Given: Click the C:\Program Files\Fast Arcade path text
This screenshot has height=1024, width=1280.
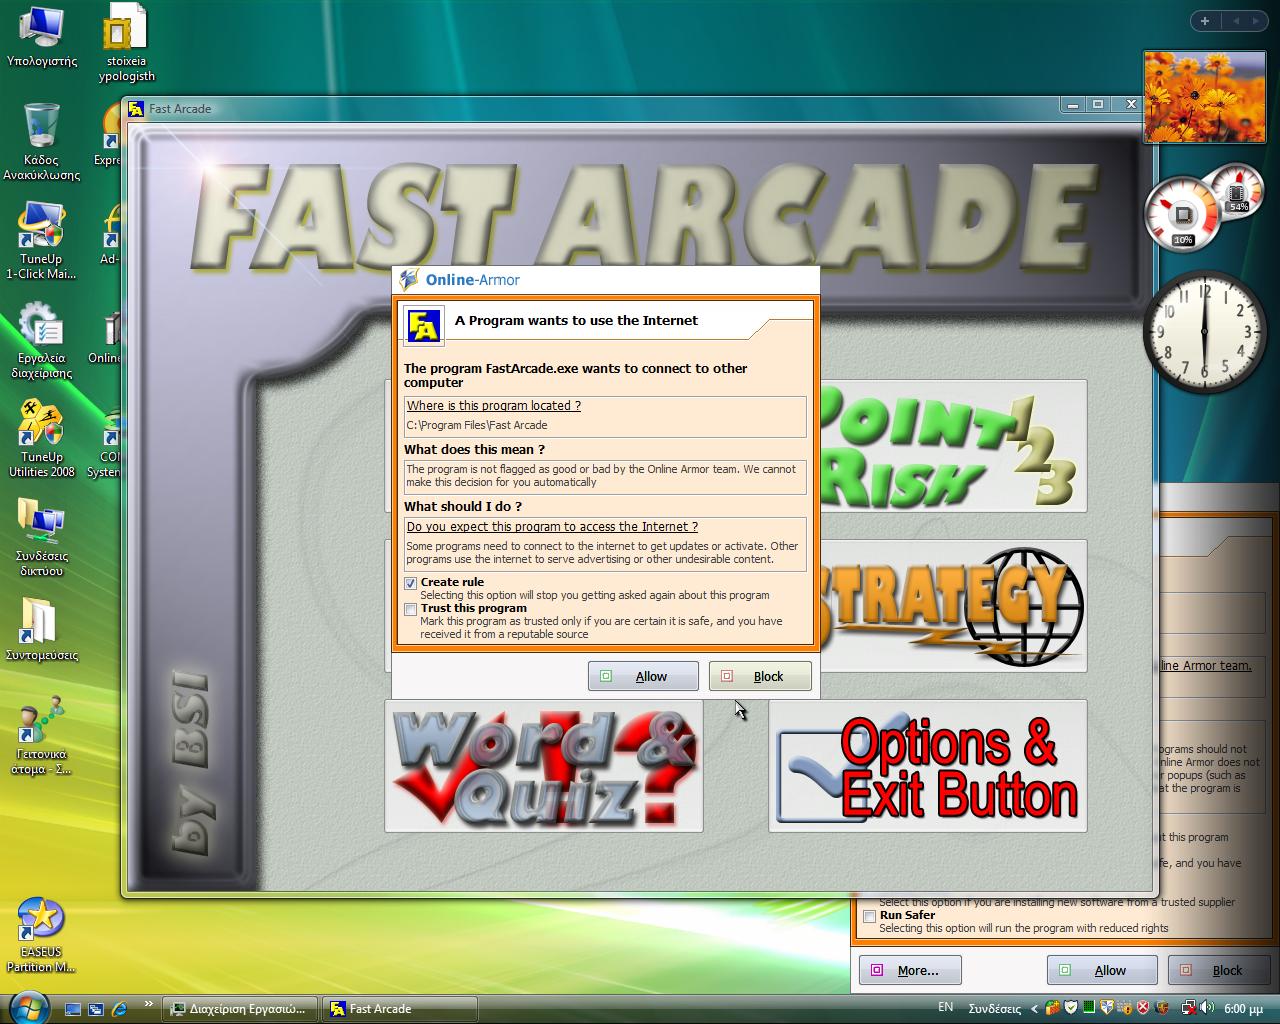Looking at the screenshot, I should click(x=477, y=425).
